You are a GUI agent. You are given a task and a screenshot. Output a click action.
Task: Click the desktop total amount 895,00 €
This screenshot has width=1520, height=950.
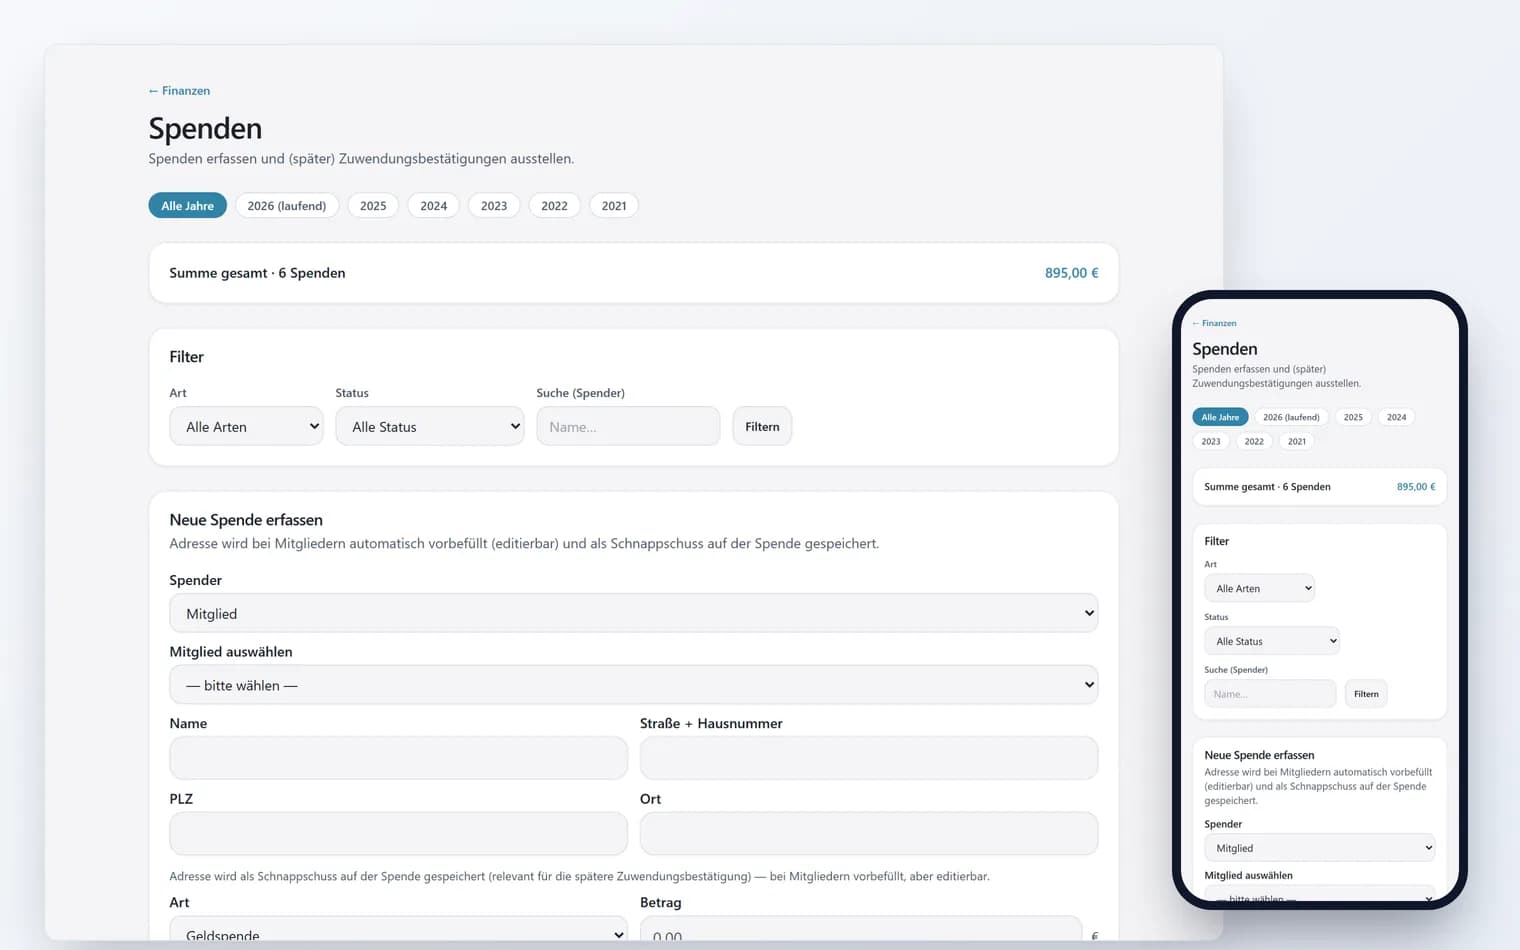[x=1071, y=273]
